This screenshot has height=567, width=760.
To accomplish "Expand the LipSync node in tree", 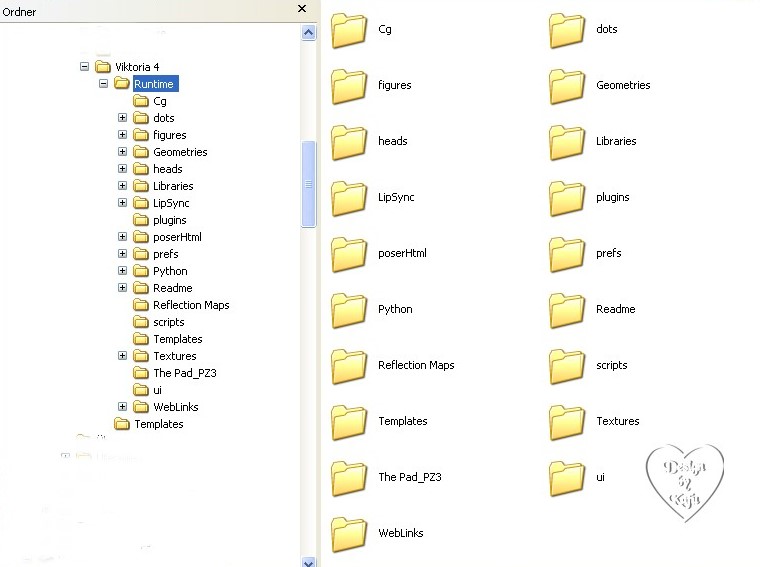I will point(122,202).
